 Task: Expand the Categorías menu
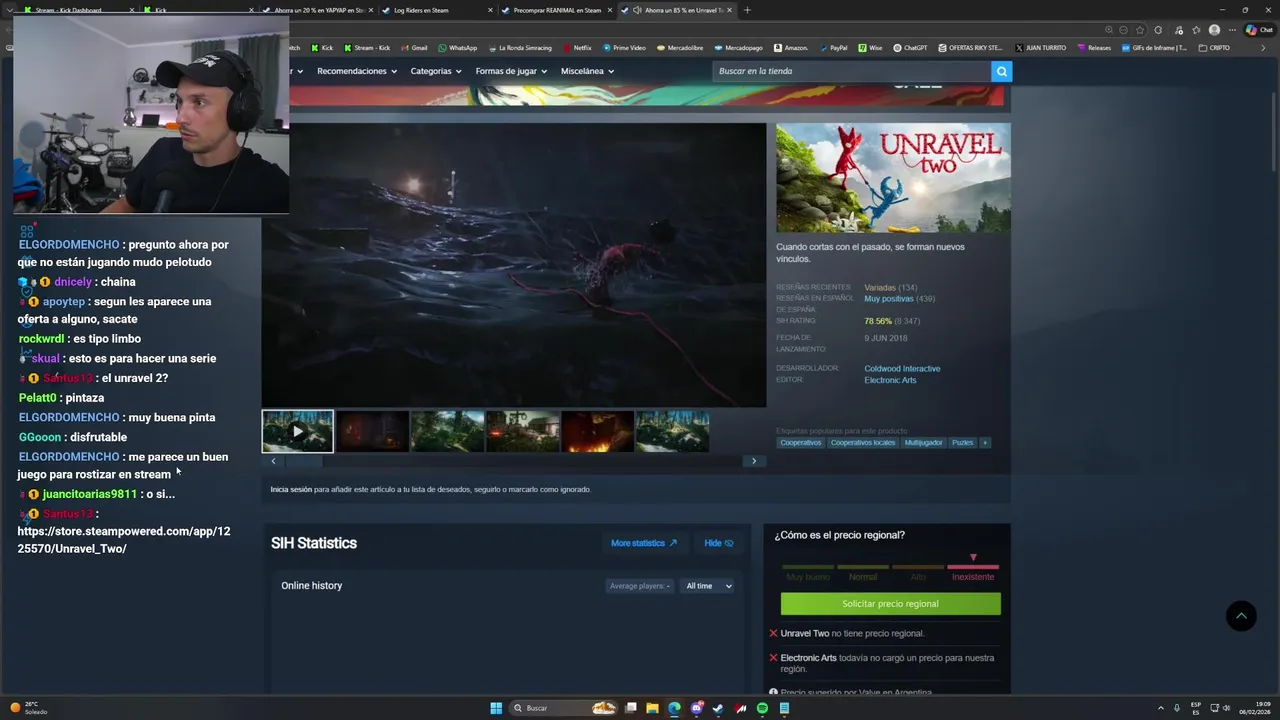(x=436, y=71)
